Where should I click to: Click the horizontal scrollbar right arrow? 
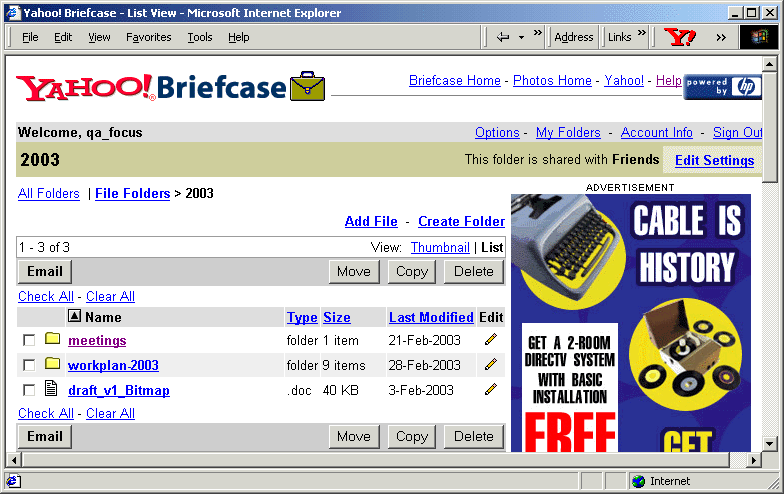point(754,460)
